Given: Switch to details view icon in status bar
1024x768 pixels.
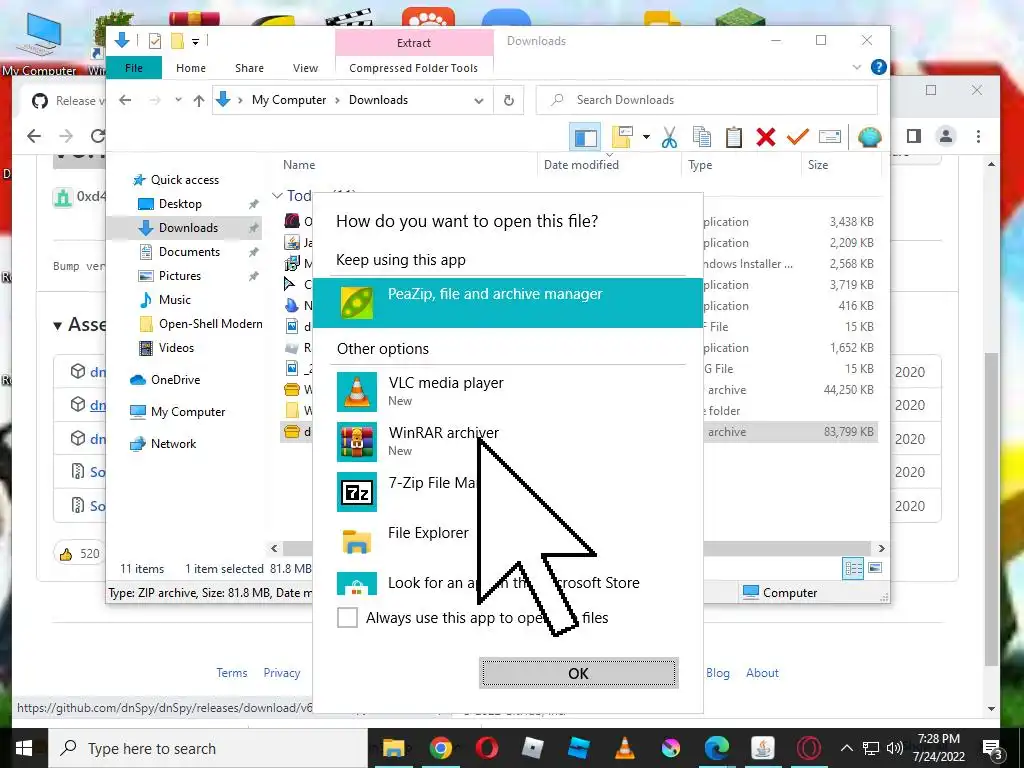Looking at the screenshot, I should [853, 568].
